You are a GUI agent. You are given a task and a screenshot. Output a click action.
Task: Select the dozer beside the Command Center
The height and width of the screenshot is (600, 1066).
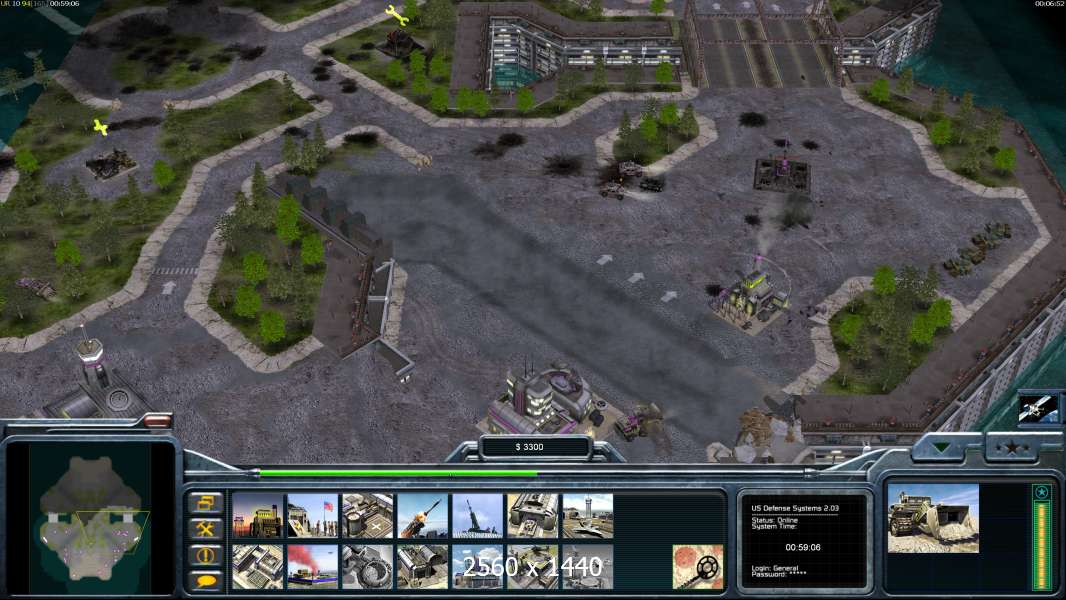click(637, 421)
